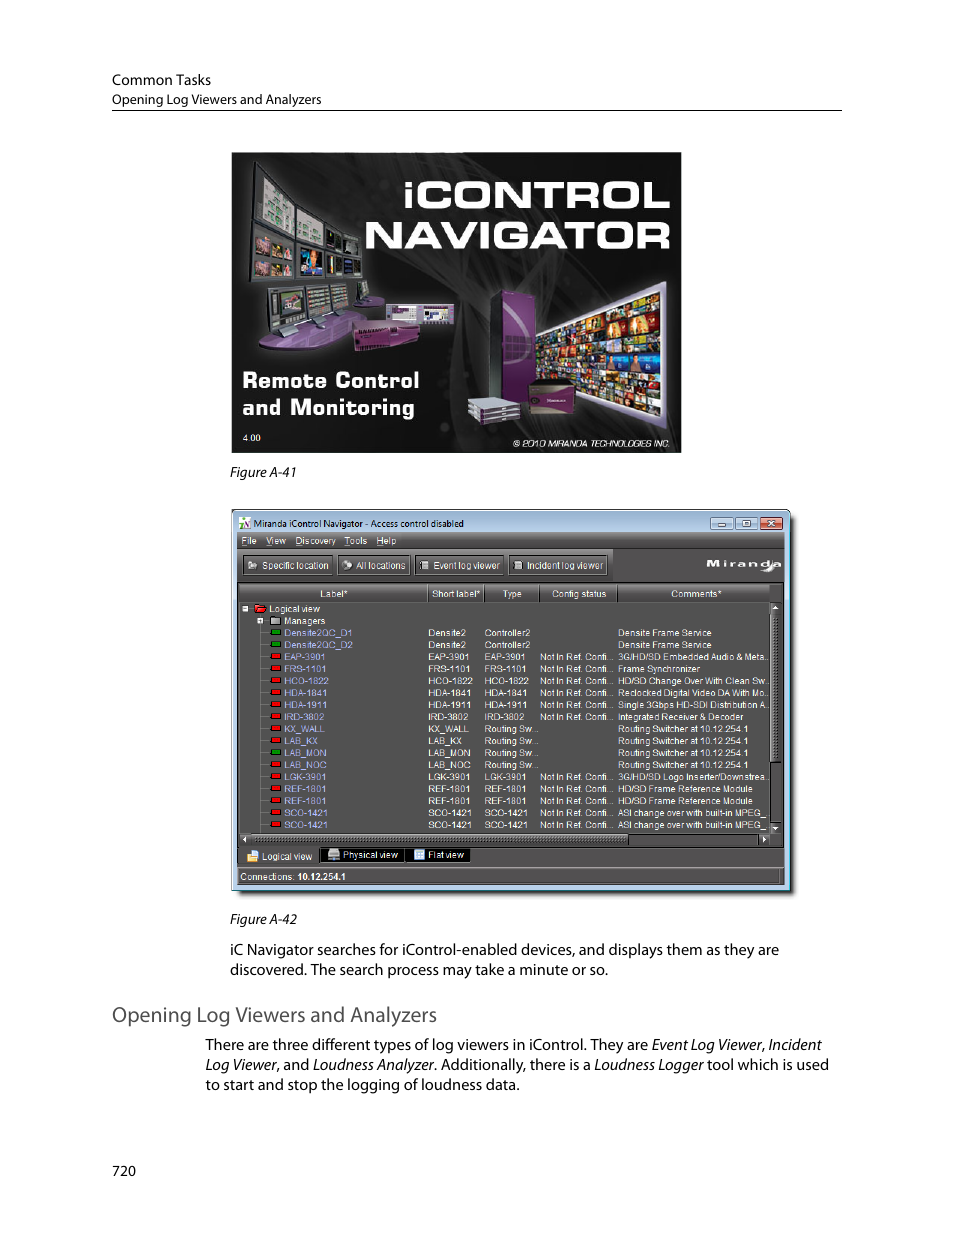Switch to the Physical view tab
Viewport: 954px width, 1235px height.
(x=363, y=855)
